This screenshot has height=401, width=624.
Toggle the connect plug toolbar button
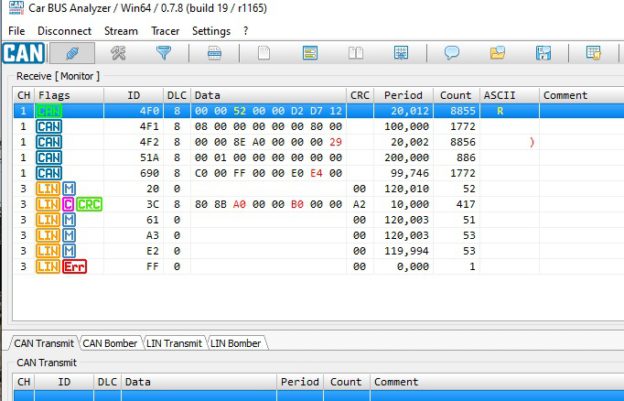(x=72, y=53)
